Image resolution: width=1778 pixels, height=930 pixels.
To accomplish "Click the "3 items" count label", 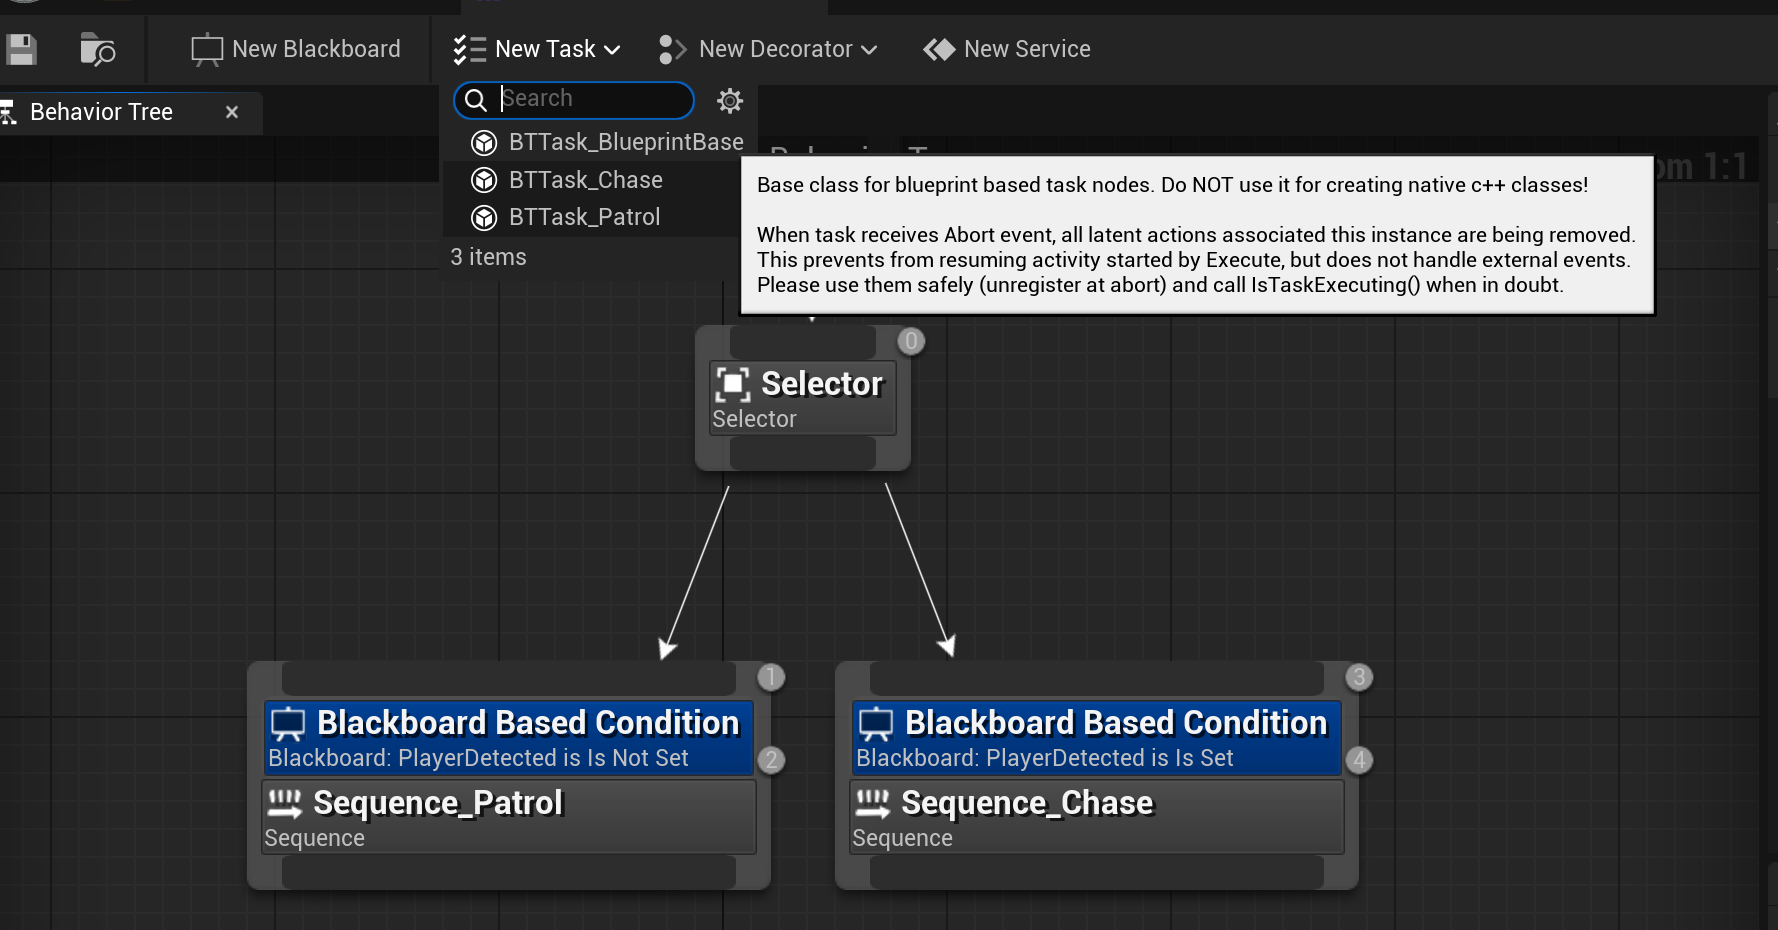I will click(488, 257).
